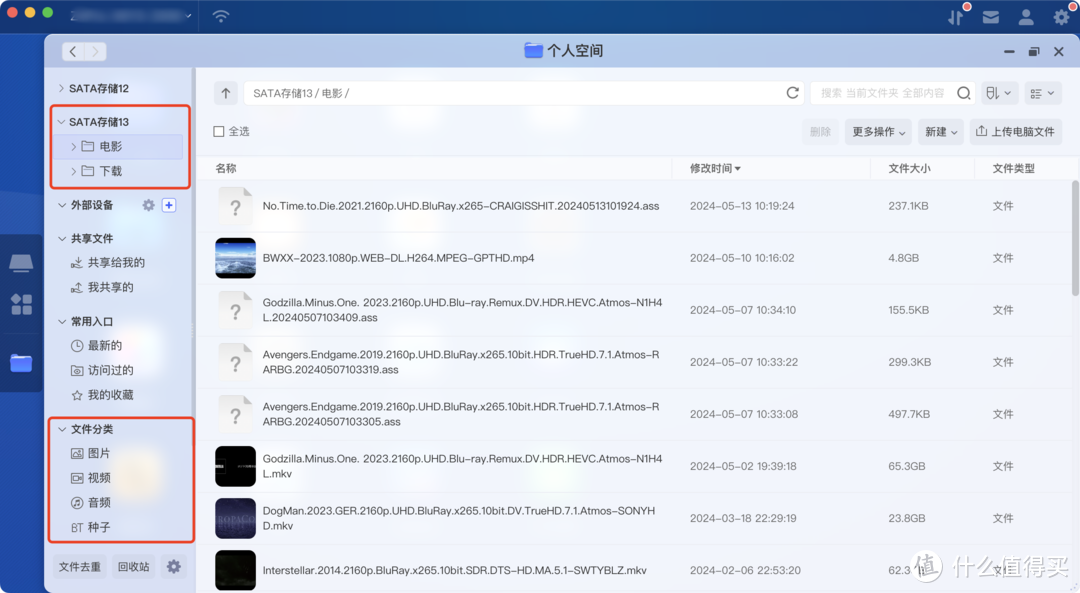Toggle the 全选 select-all checkbox
This screenshot has width=1080, height=593.
click(219, 132)
